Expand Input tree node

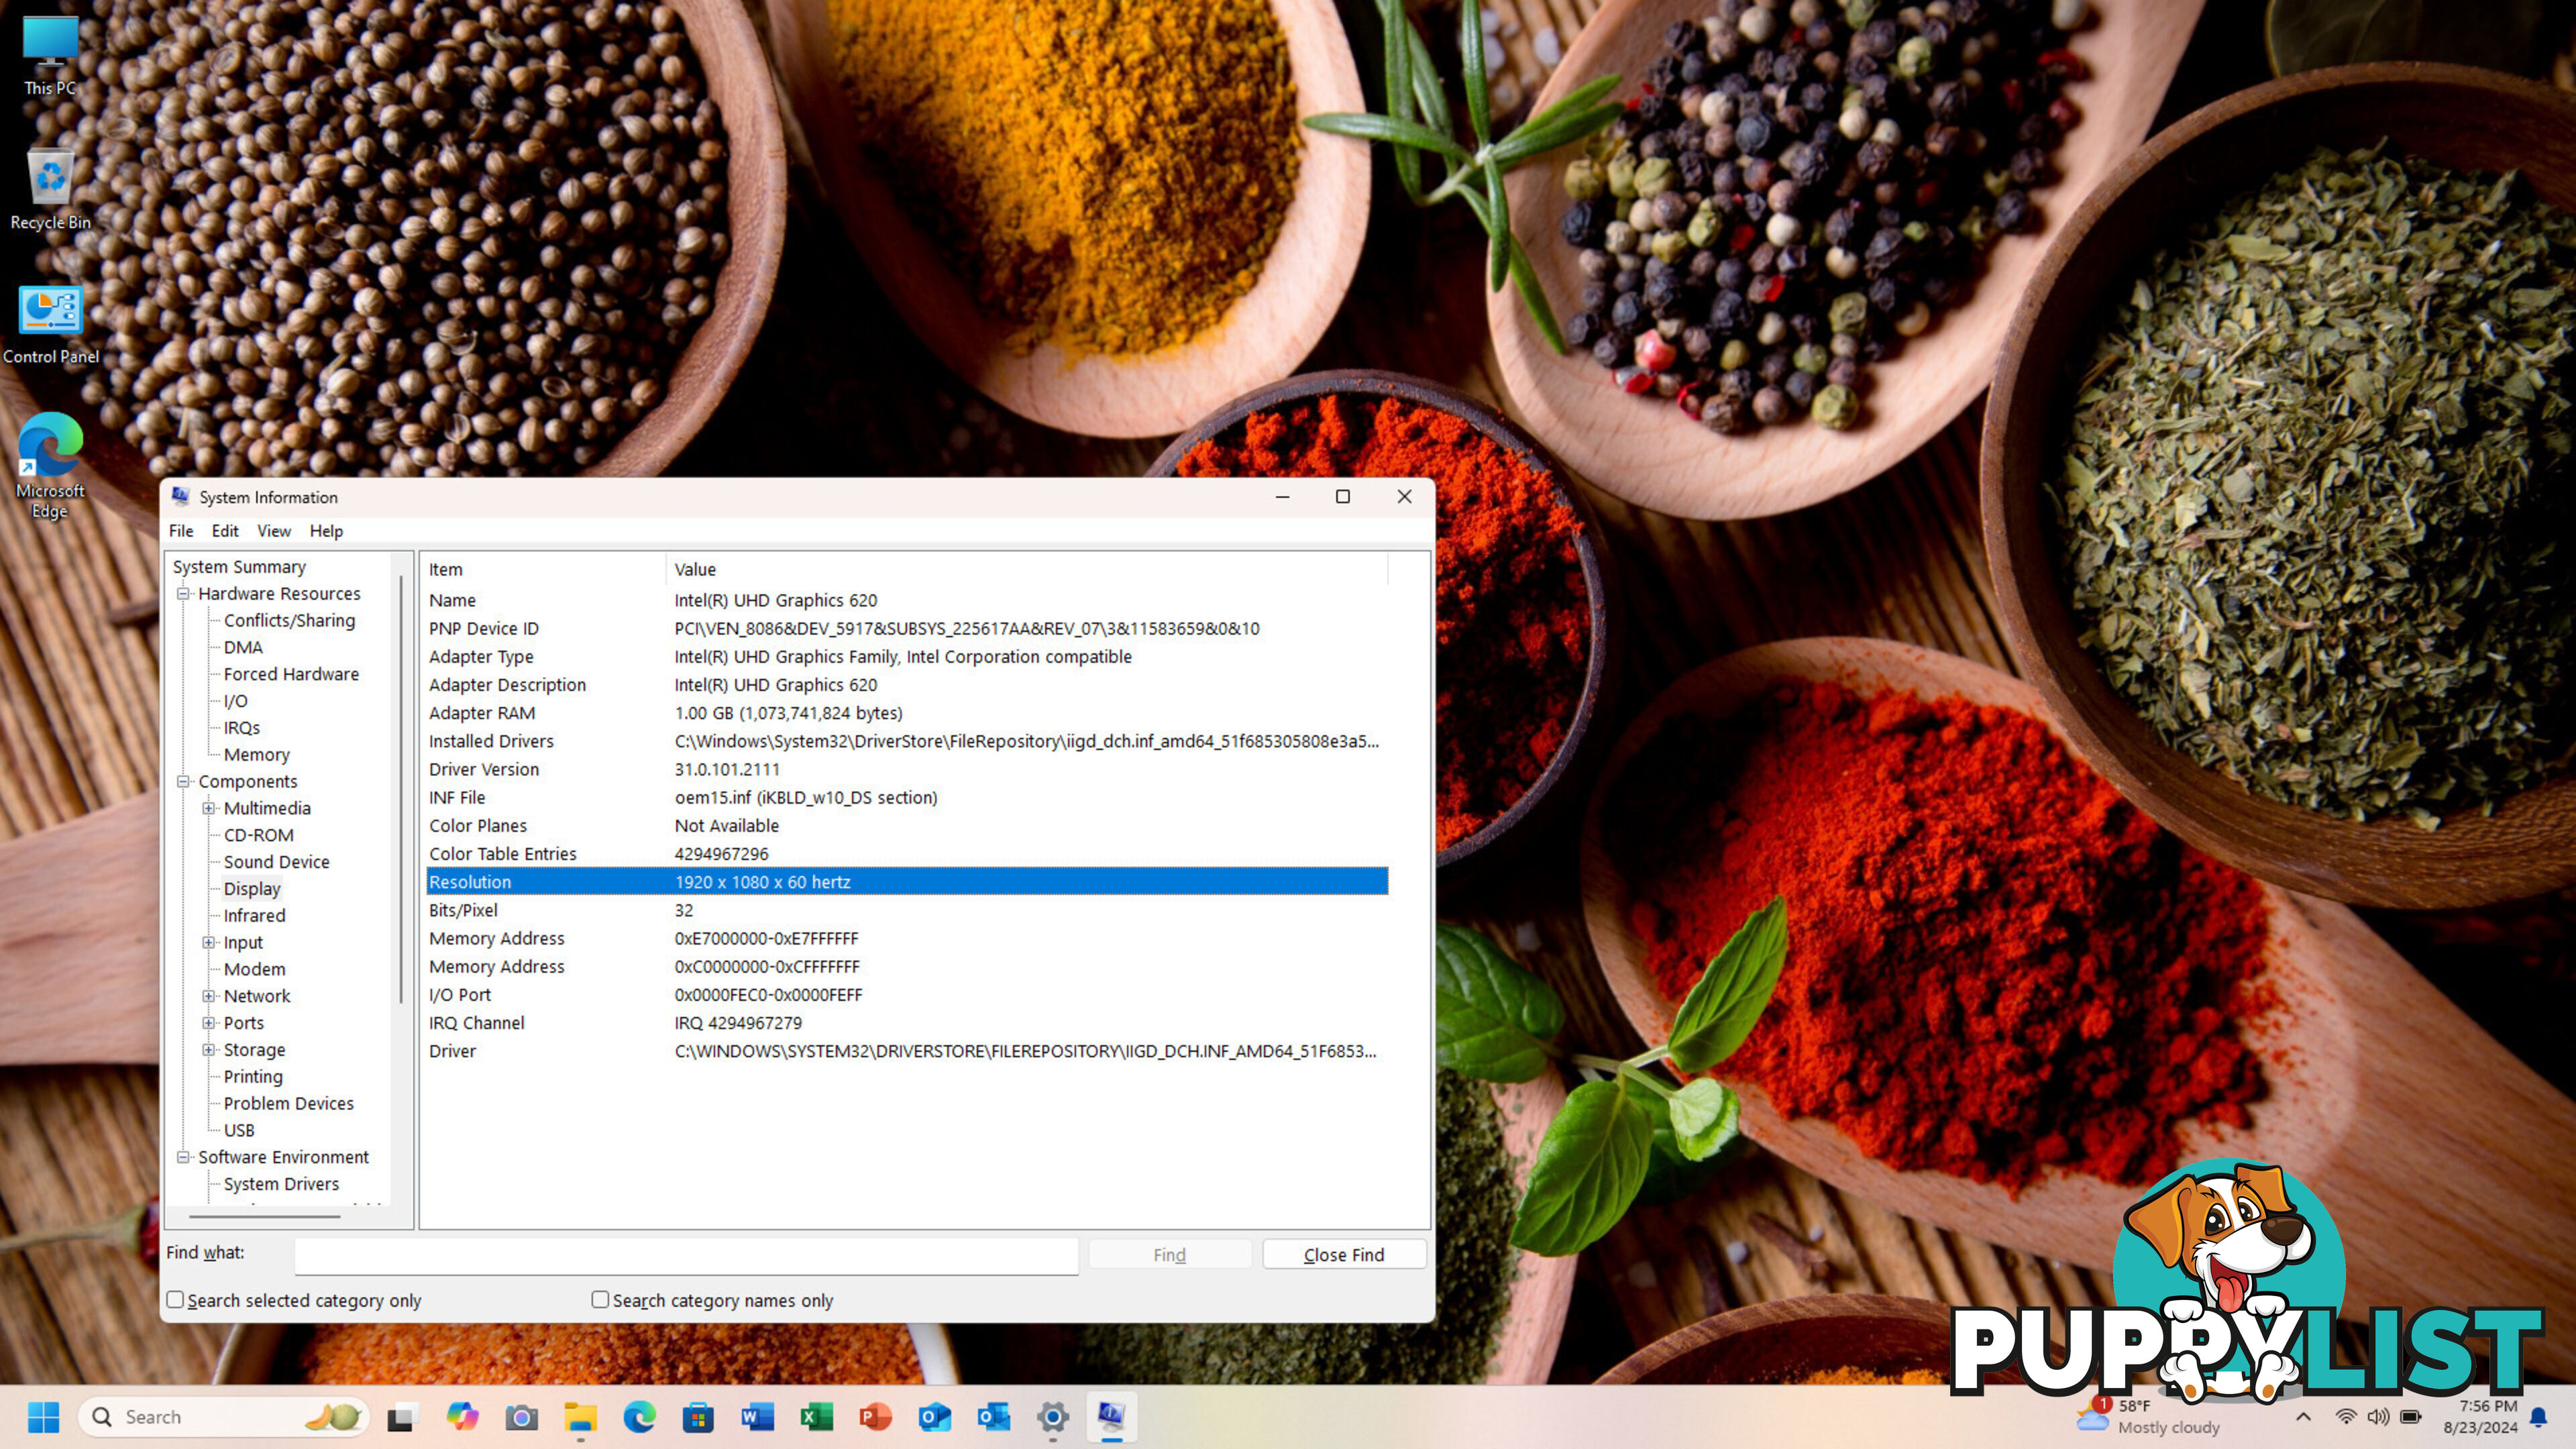(208, 942)
